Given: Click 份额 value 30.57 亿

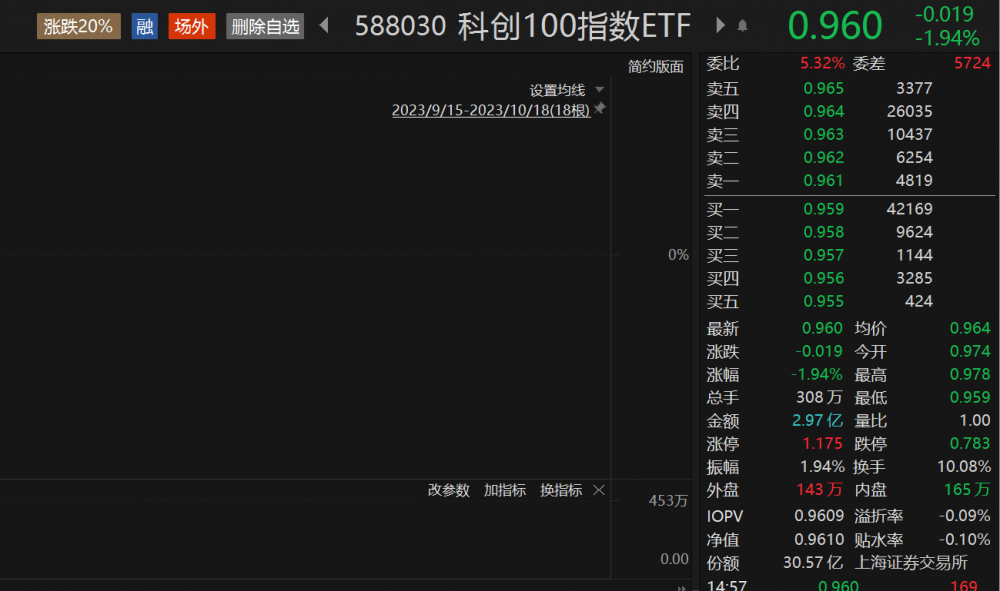Looking at the screenshot, I should 813,562.
